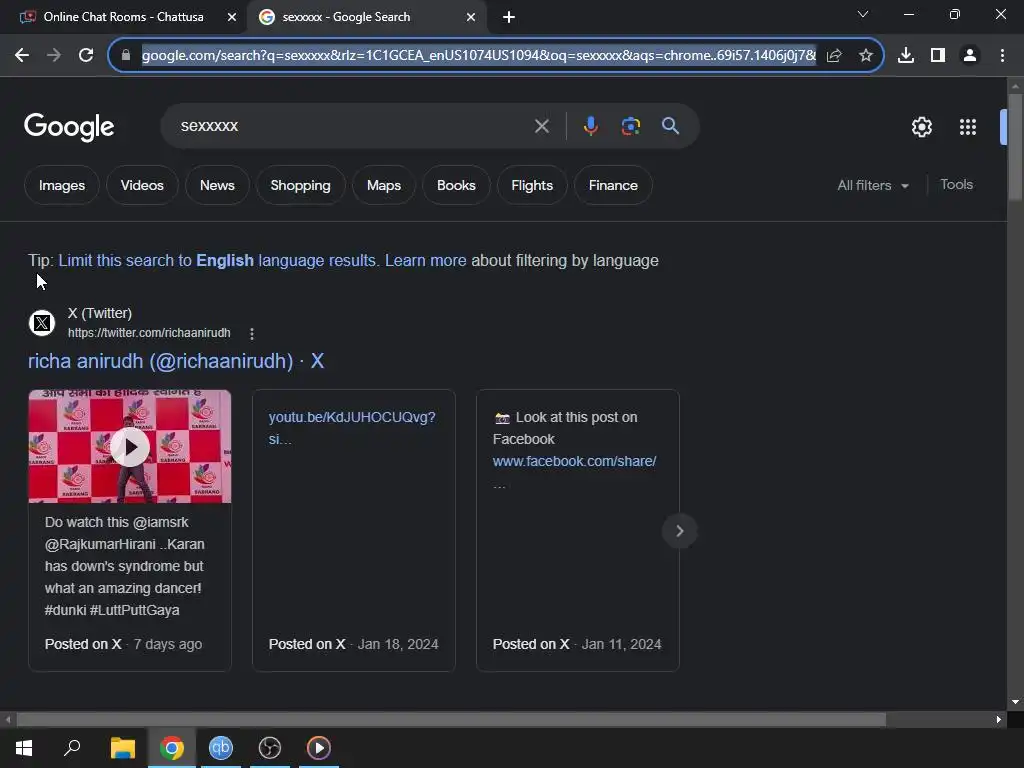Open media player from taskbar

click(319, 748)
